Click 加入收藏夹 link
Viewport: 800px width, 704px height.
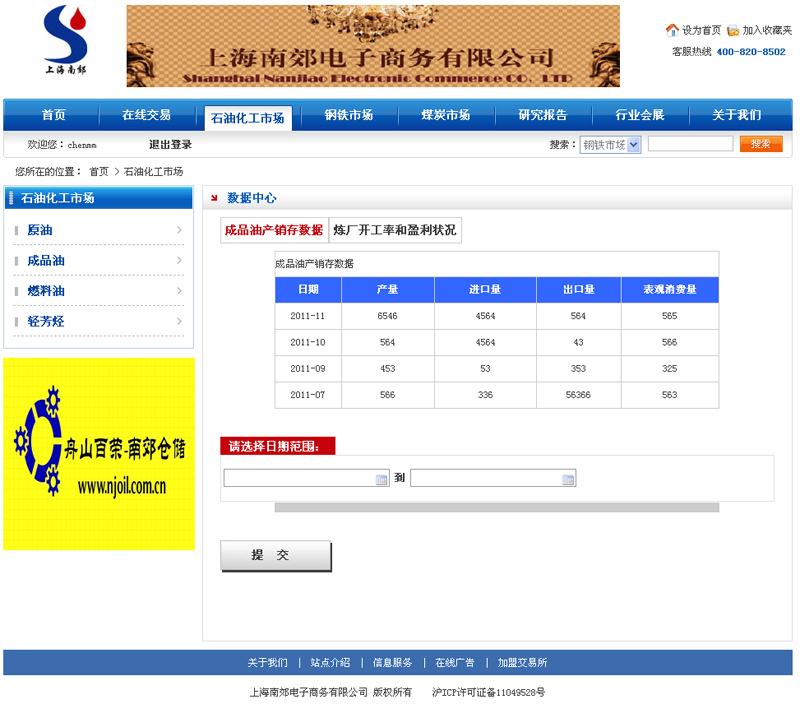tap(767, 30)
